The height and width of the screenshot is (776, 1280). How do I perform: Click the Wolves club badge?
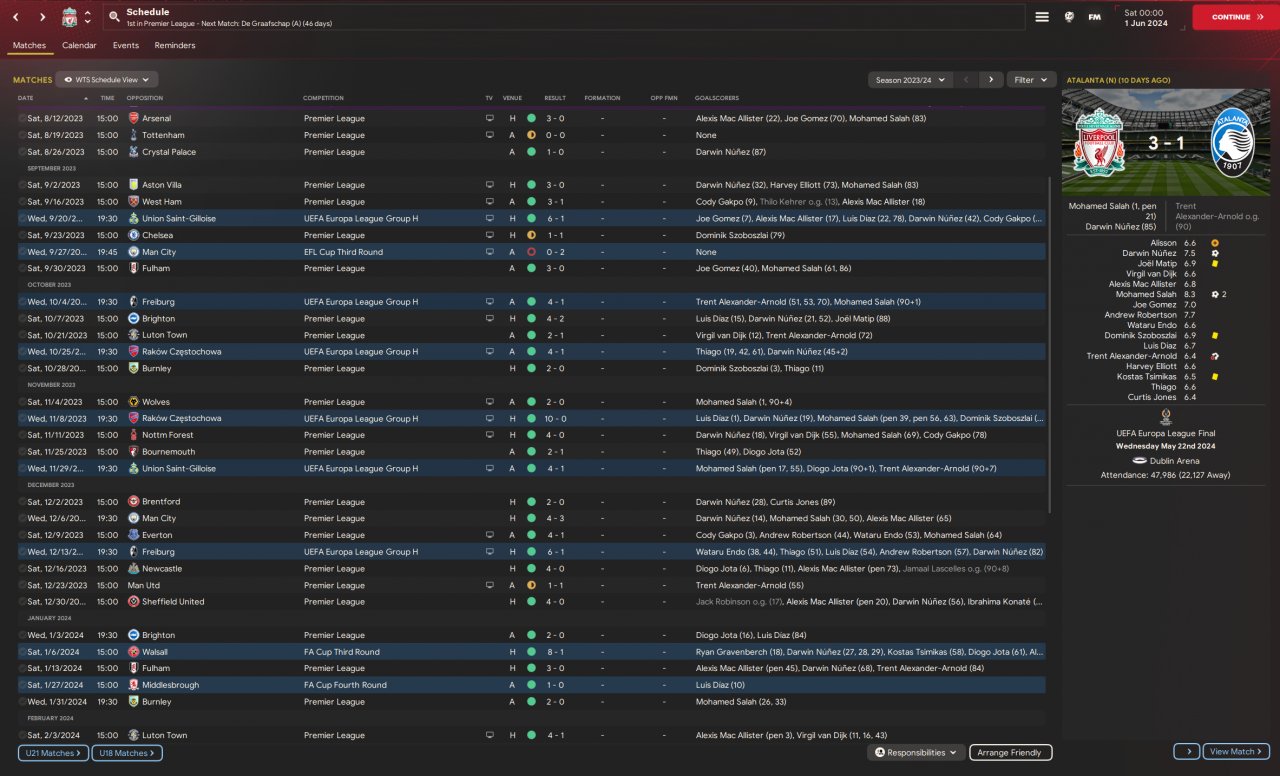point(134,402)
